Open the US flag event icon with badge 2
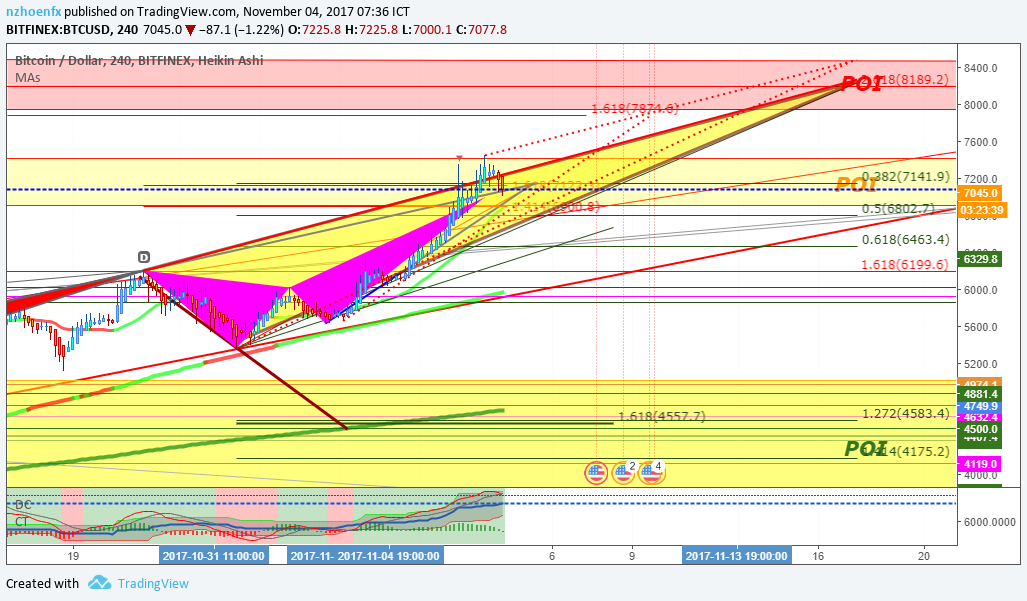The height and width of the screenshot is (601, 1027). pyautogui.click(x=624, y=472)
